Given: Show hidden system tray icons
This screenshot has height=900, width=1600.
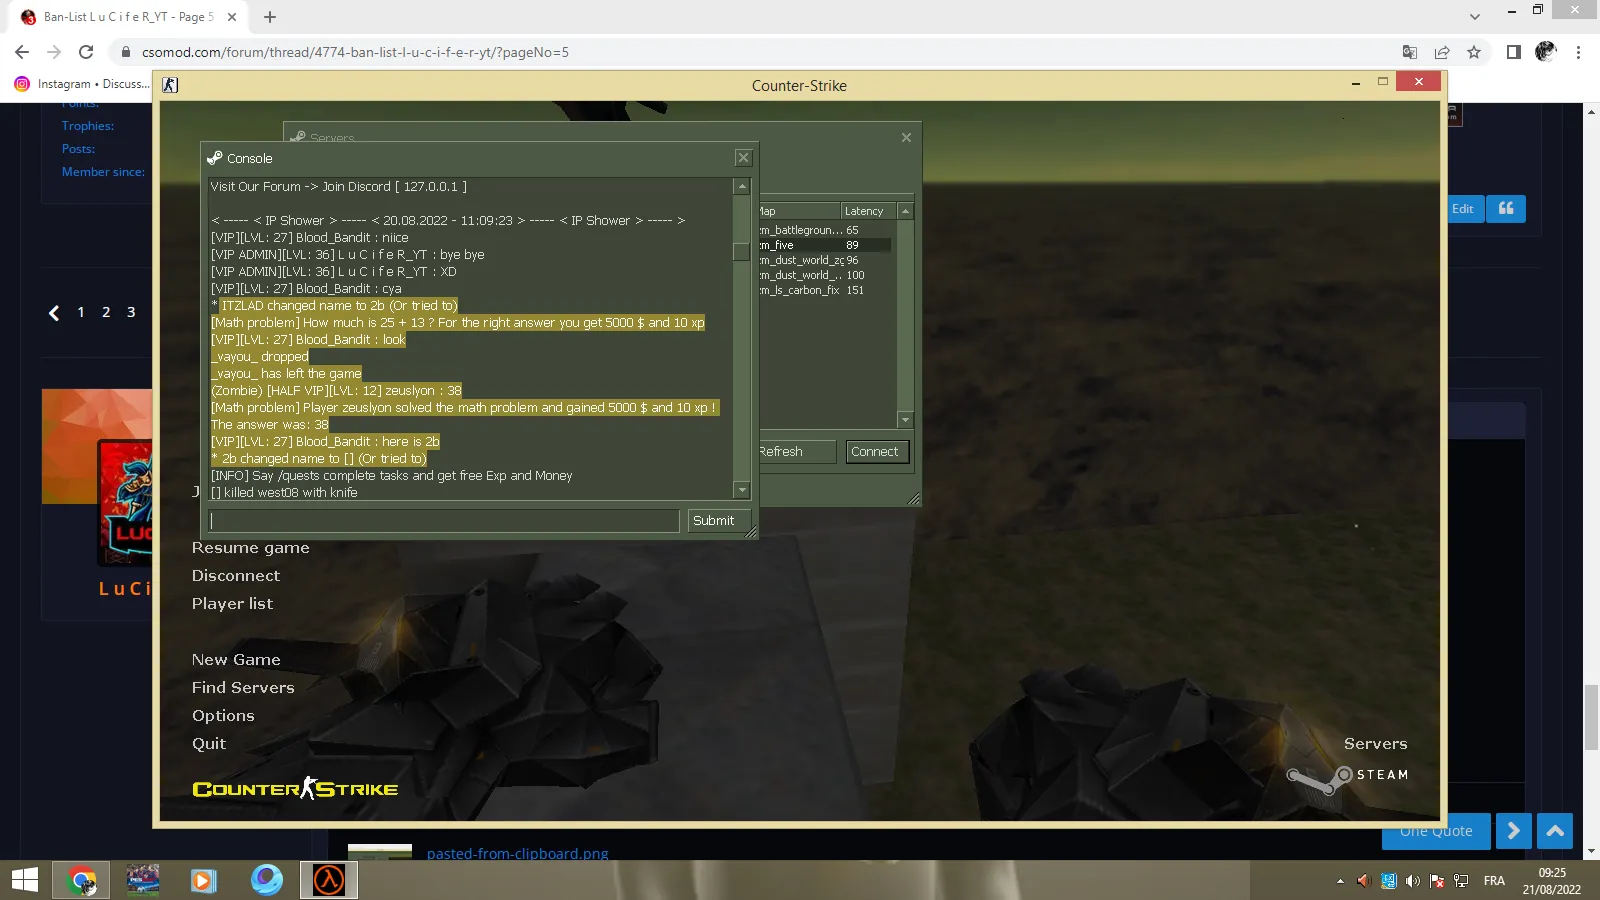Looking at the screenshot, I should 1340,881.
